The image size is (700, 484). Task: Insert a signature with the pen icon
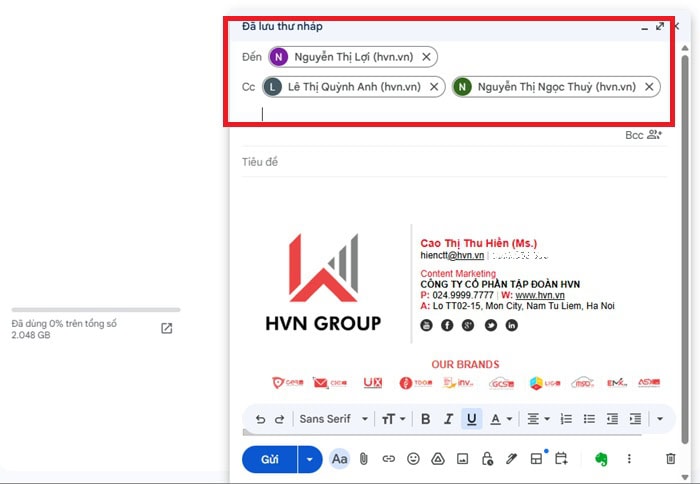pos(512,459)
